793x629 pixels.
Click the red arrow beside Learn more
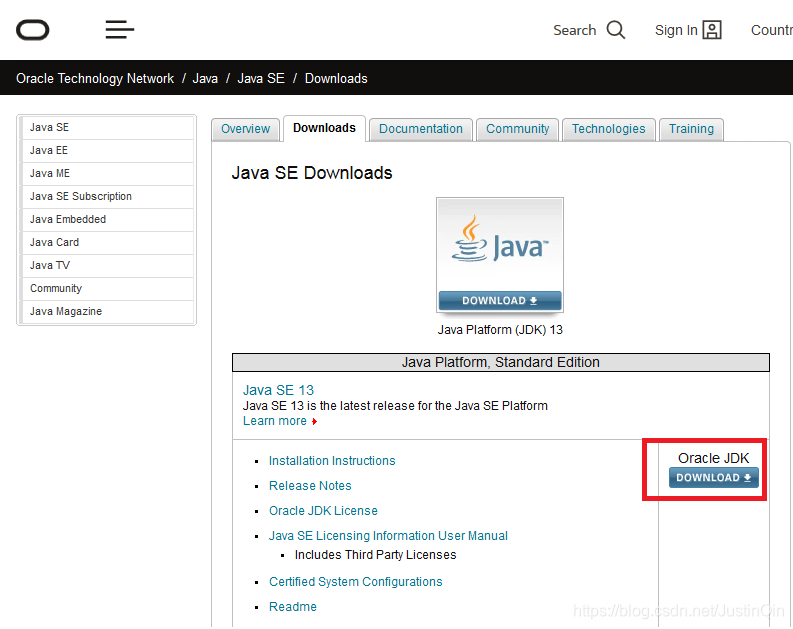click(x=314, y=421)
